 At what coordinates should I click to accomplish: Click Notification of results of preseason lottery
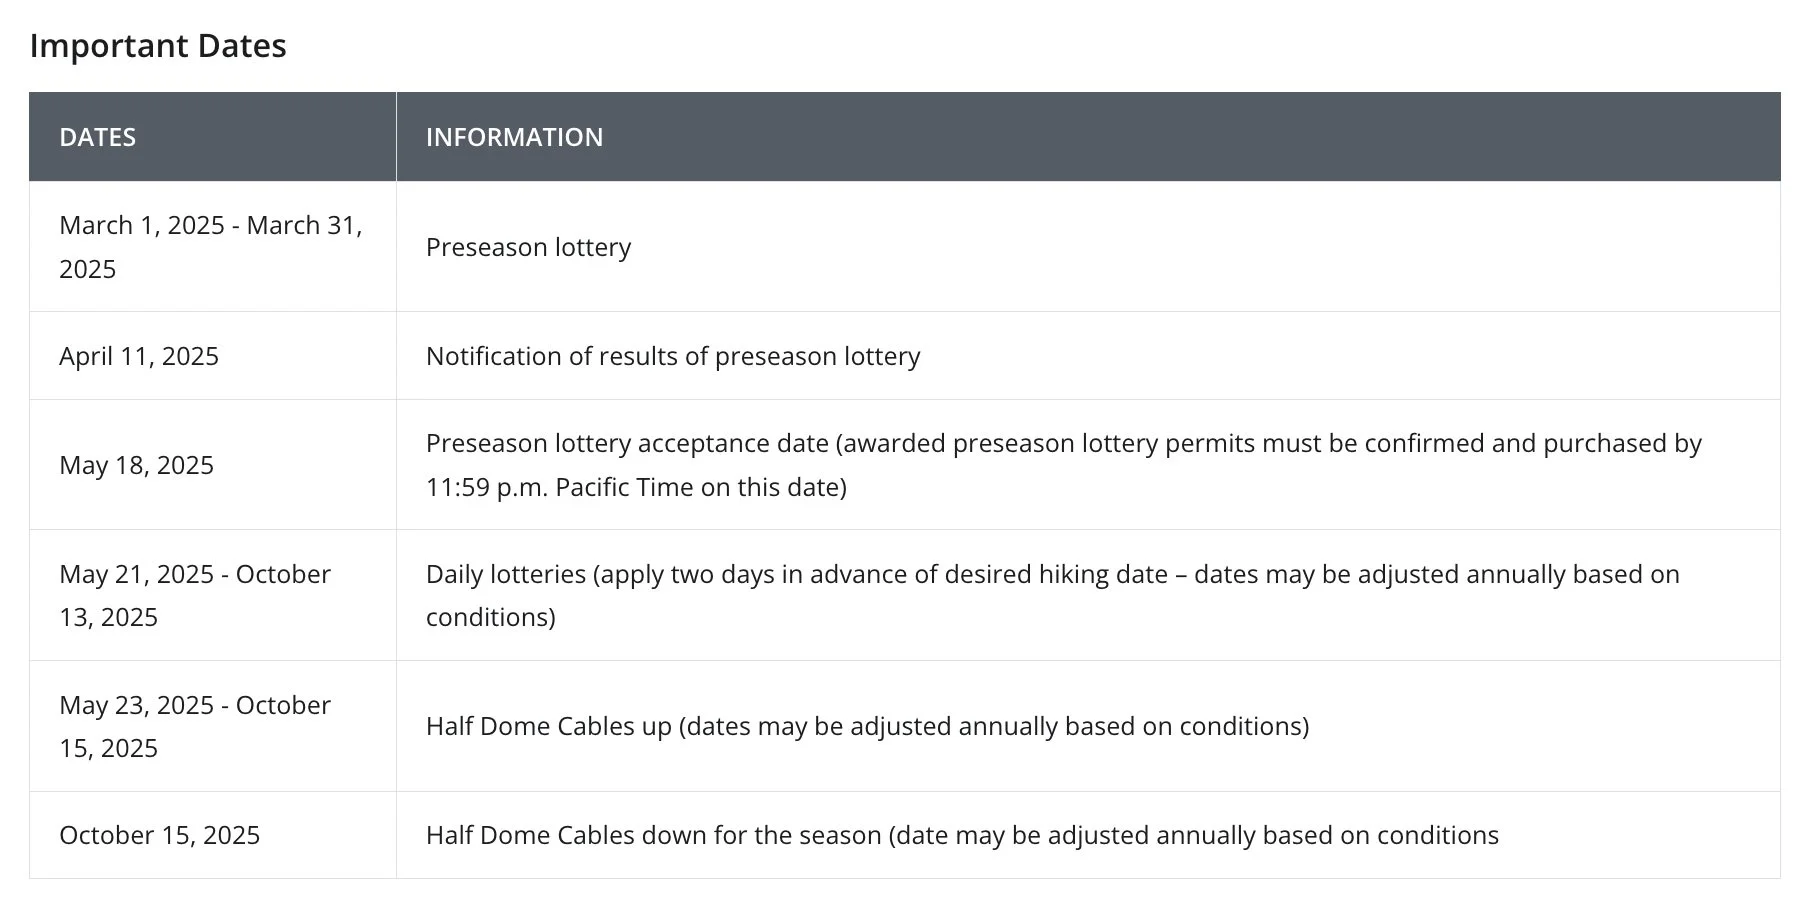click(x=673, y=356)
